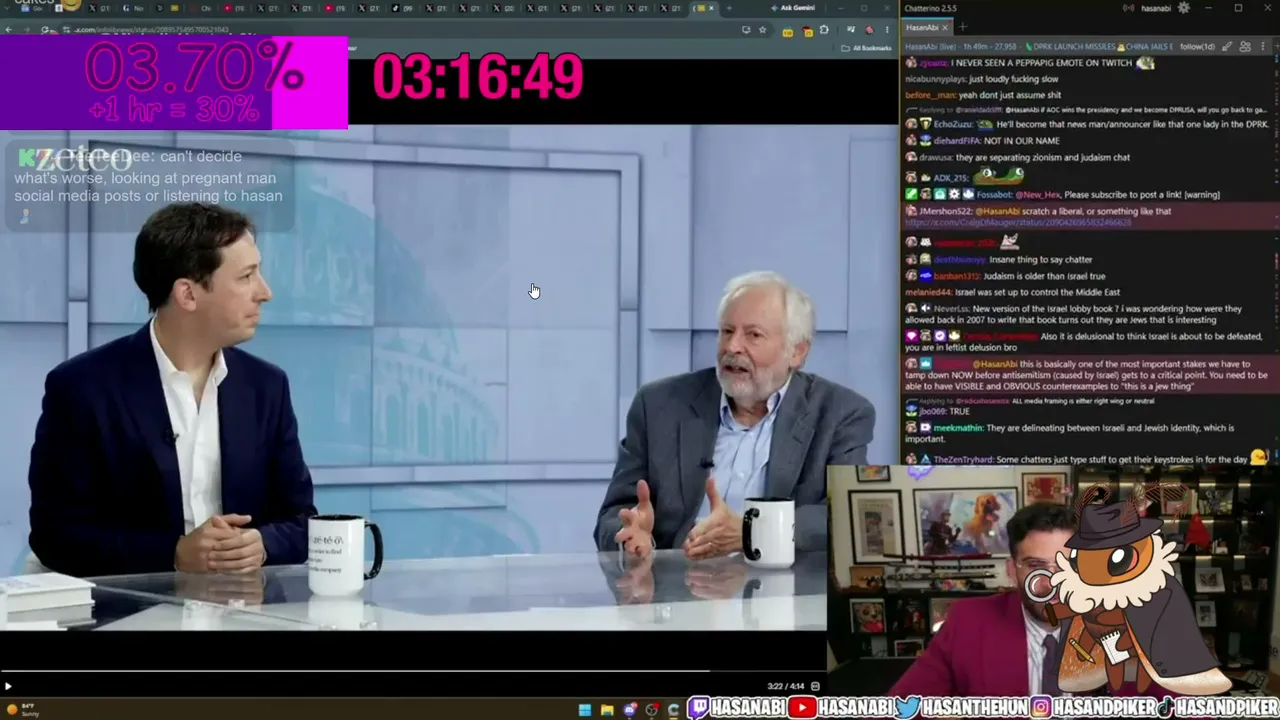Screen dimensions: 1280x720
Task: Open File Explorer from taskbar
Action: tap(607, 710)
